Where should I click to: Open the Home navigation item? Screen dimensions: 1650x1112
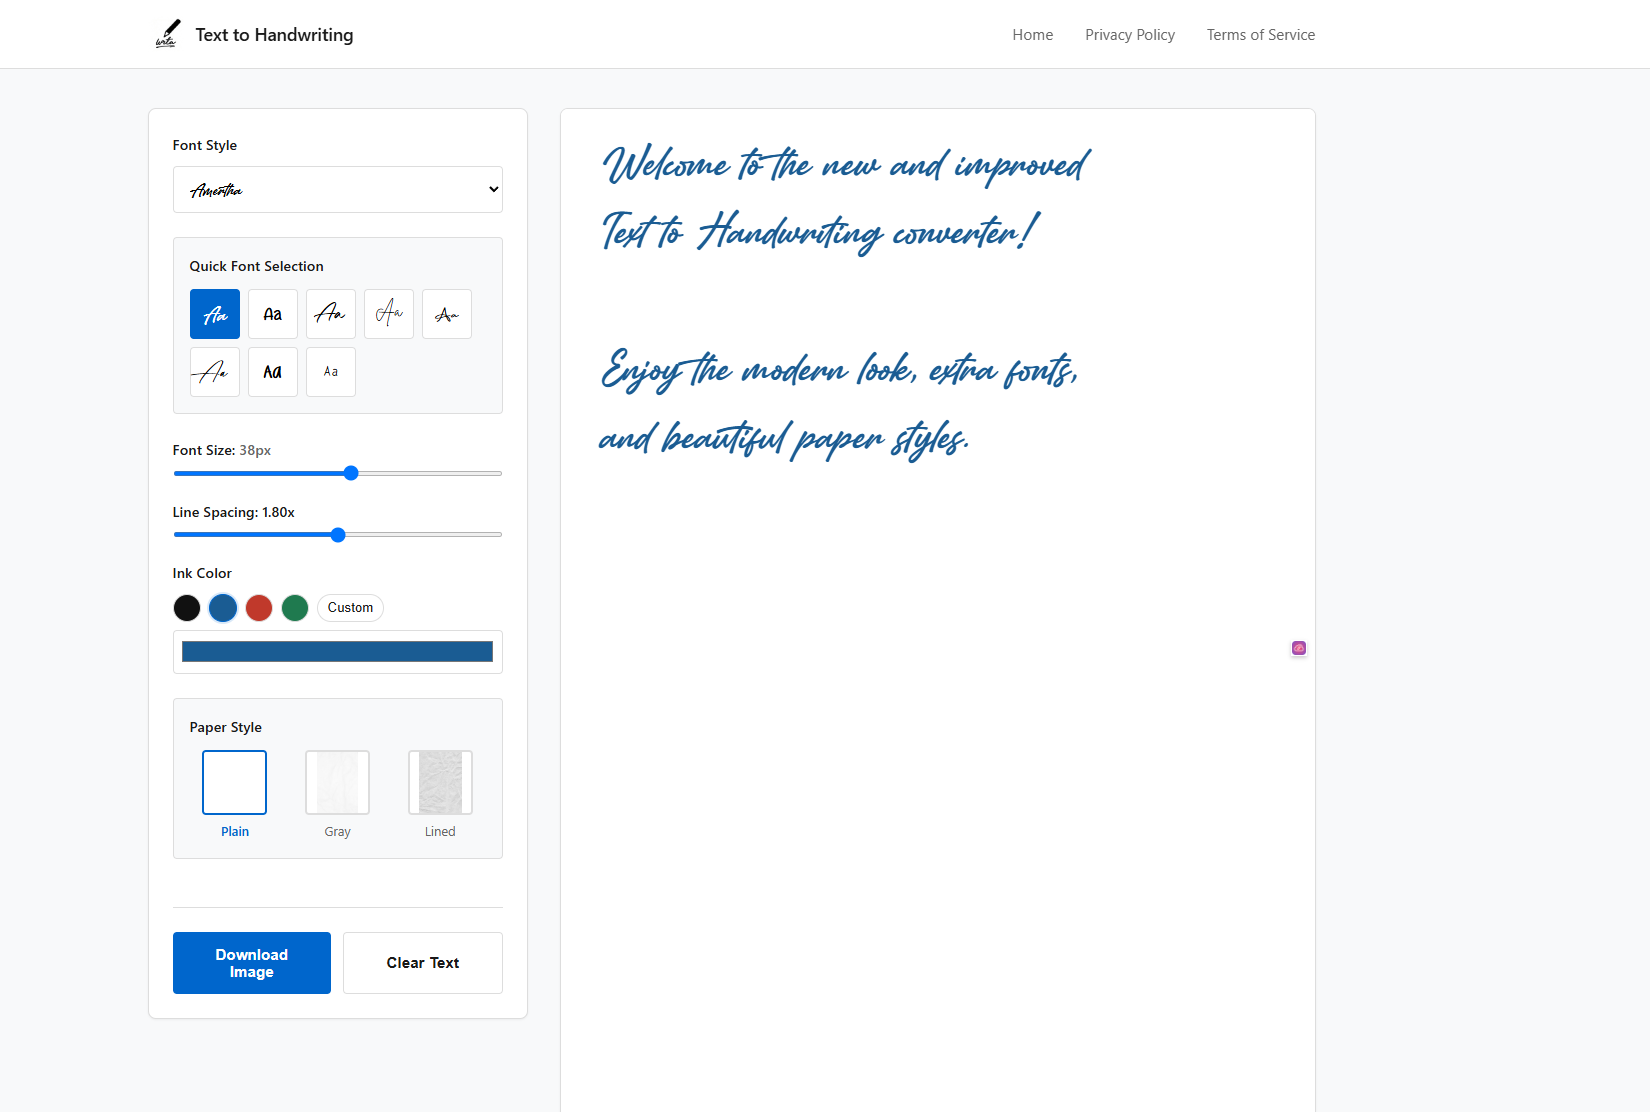pos(1032,34)
